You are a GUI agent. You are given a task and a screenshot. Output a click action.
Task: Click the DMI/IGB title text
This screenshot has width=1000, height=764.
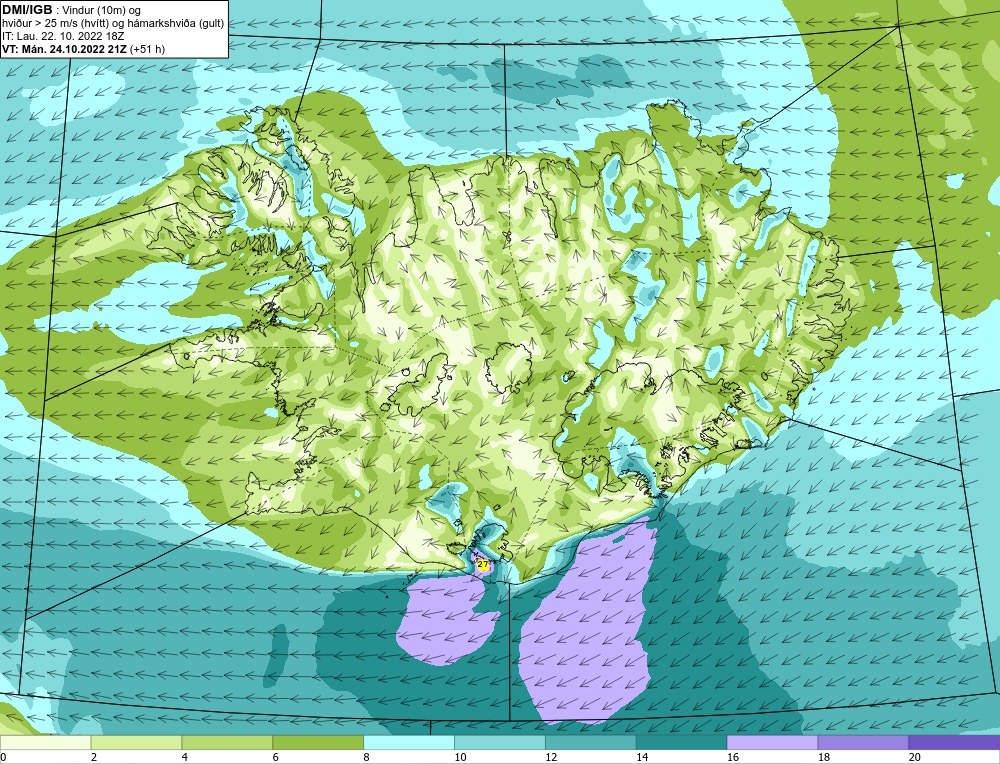tap(27, 10)
